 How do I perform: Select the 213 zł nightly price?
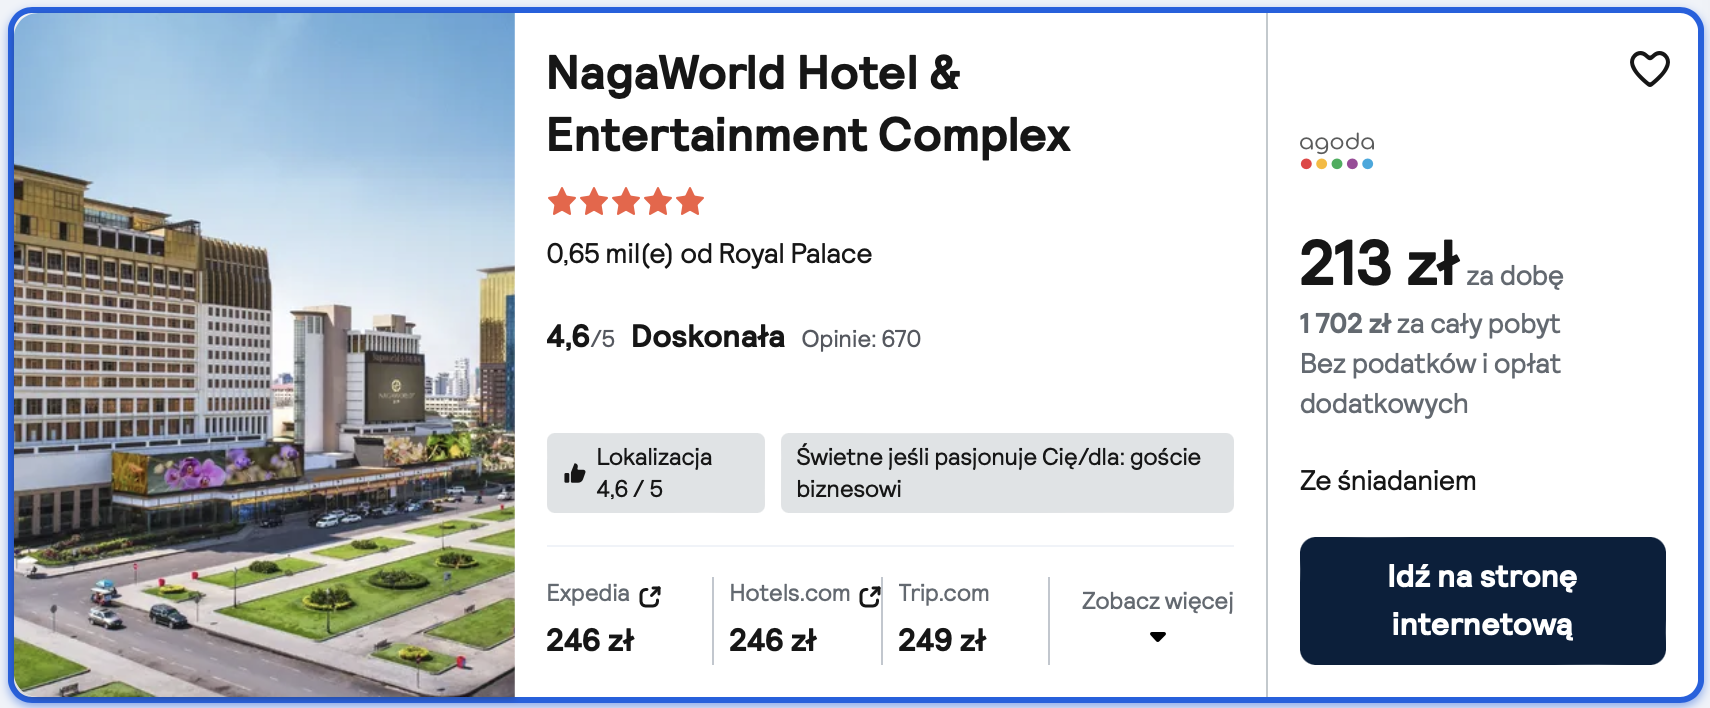point(1379,264)
